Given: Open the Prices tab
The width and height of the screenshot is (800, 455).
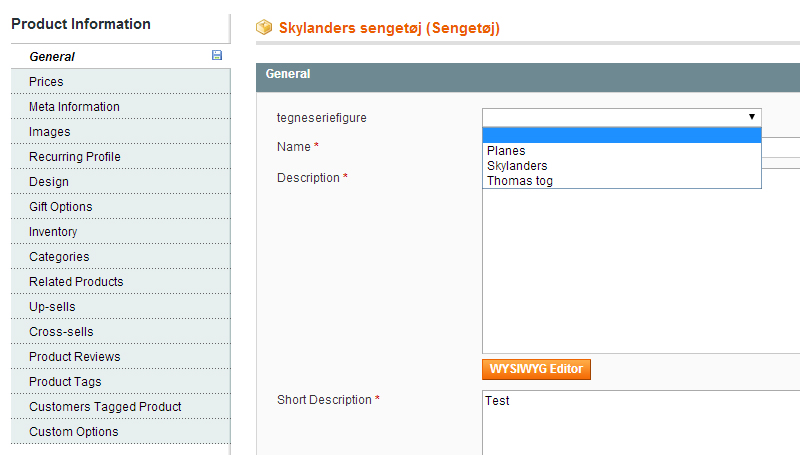Looking at the screenshot, I should (121, 82).
